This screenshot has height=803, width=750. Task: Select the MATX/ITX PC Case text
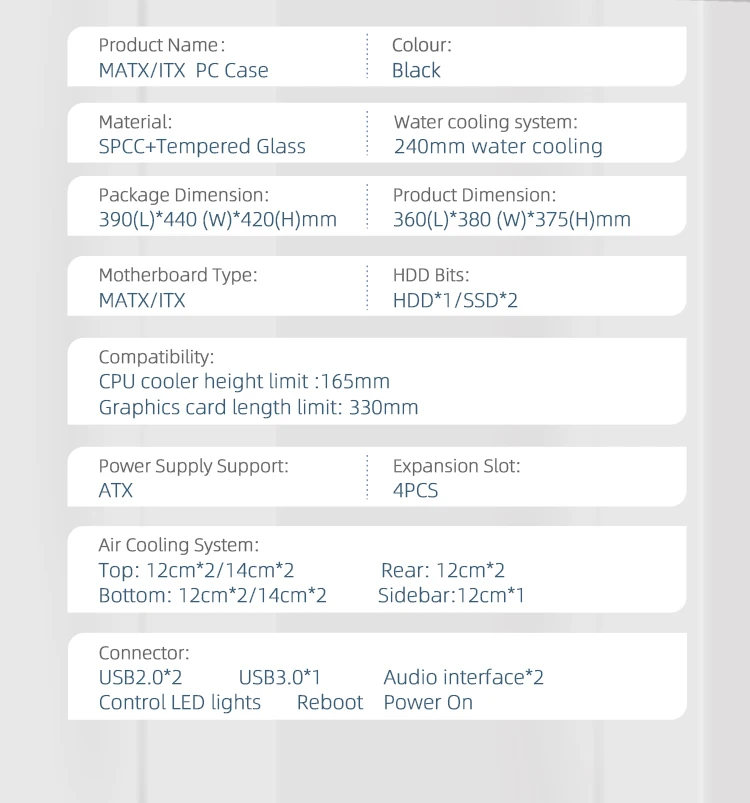point(183,71)
